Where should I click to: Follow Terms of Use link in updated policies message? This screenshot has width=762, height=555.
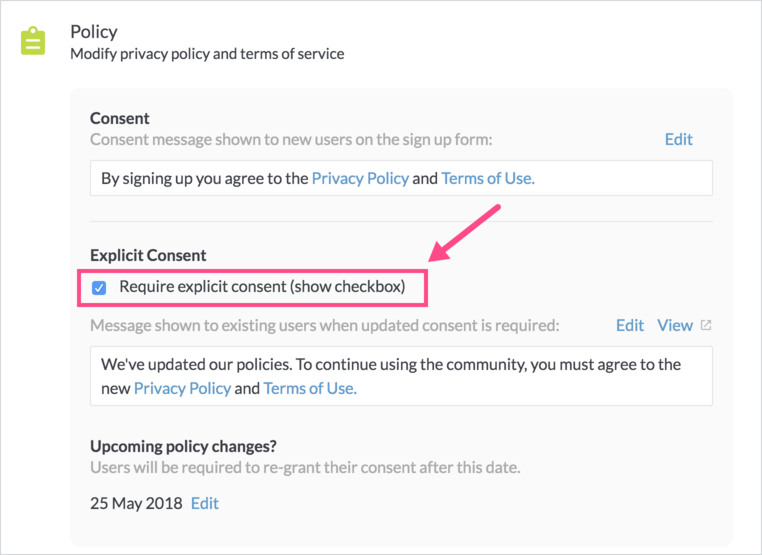pos(310,388)
